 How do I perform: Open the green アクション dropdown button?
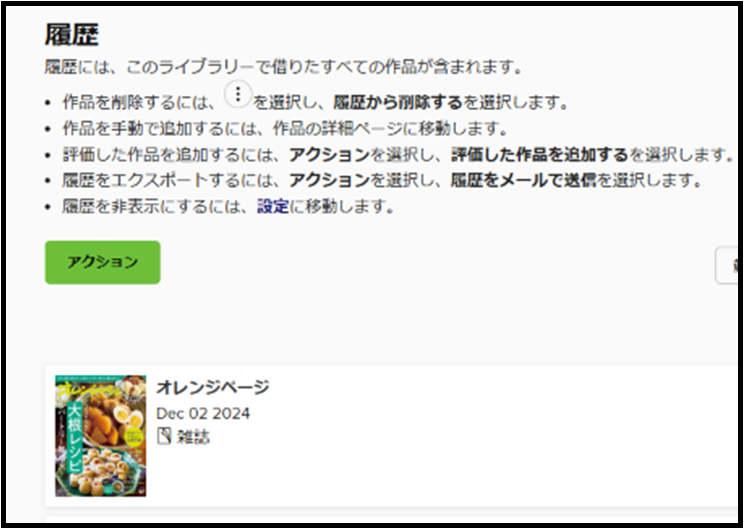click(103, 262)
